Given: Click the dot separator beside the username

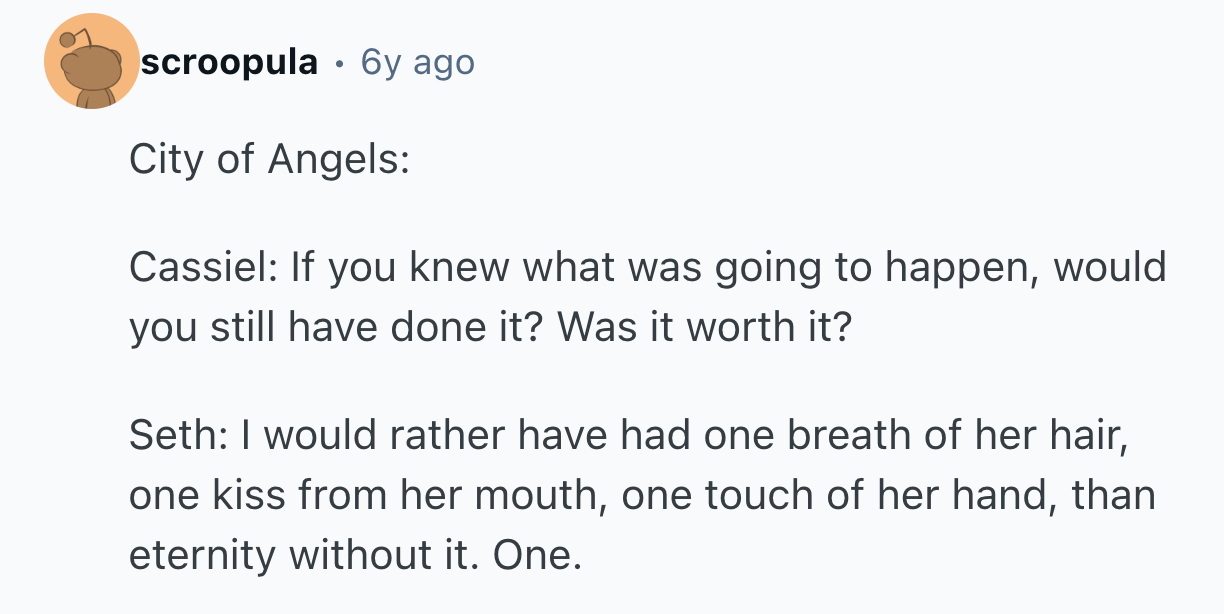Looking at the screenshot, I should tap(340, 64).
